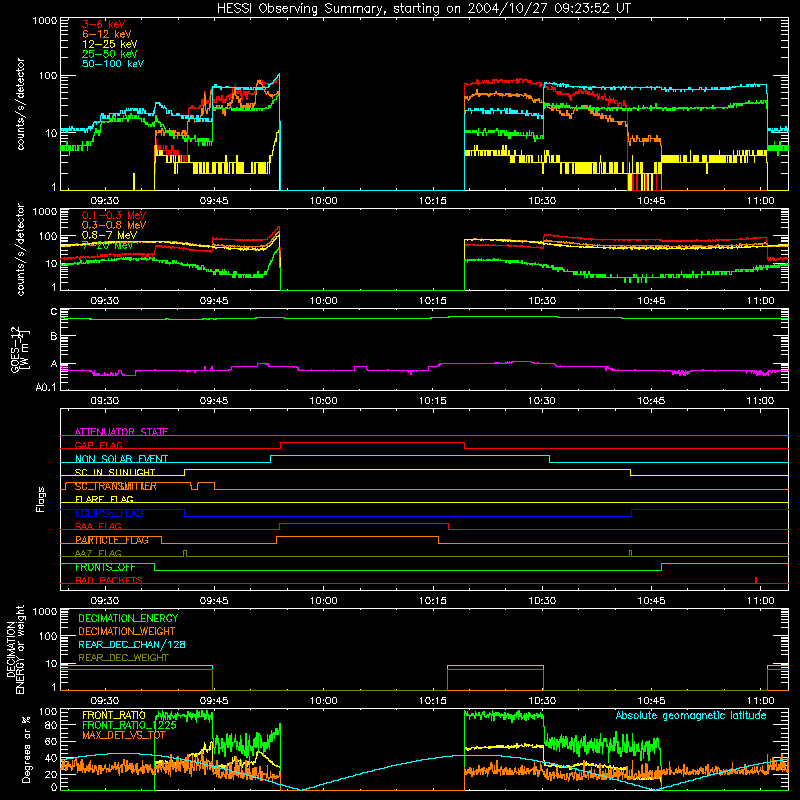Select the PARTICLE_FLAG label

112,540
